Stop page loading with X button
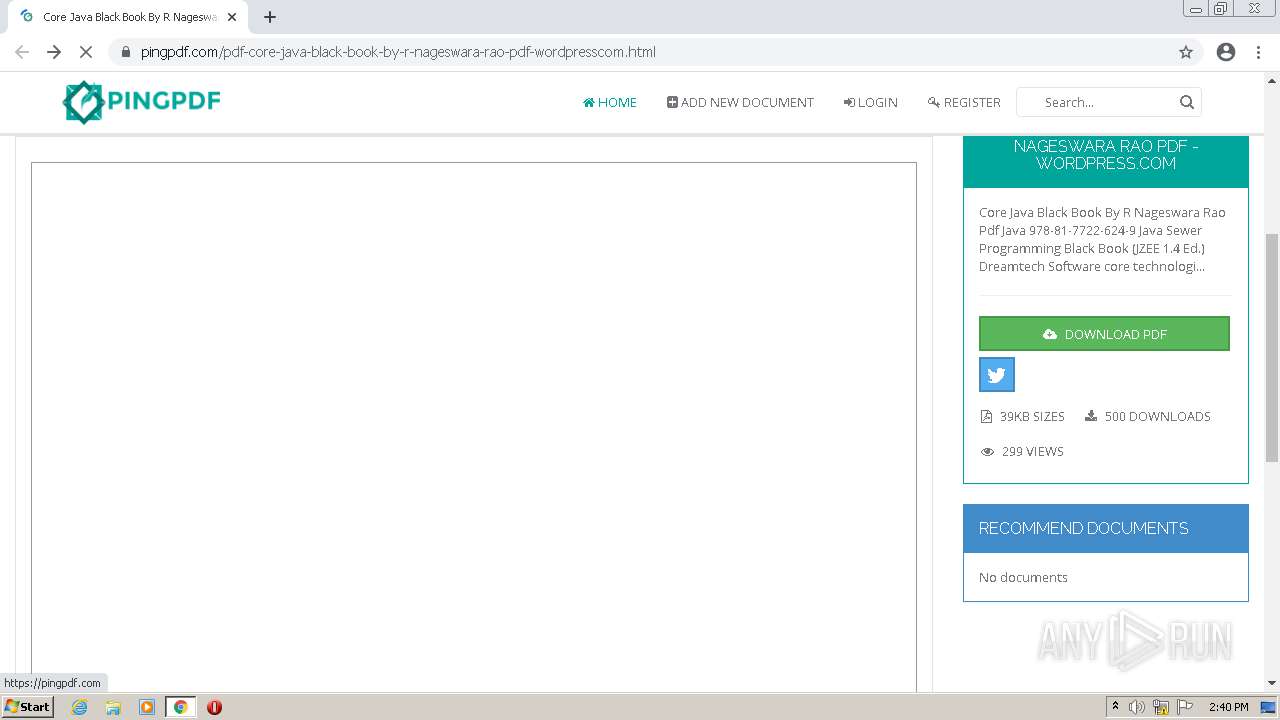Viewport: 1280px width, 720px height. 86,52
